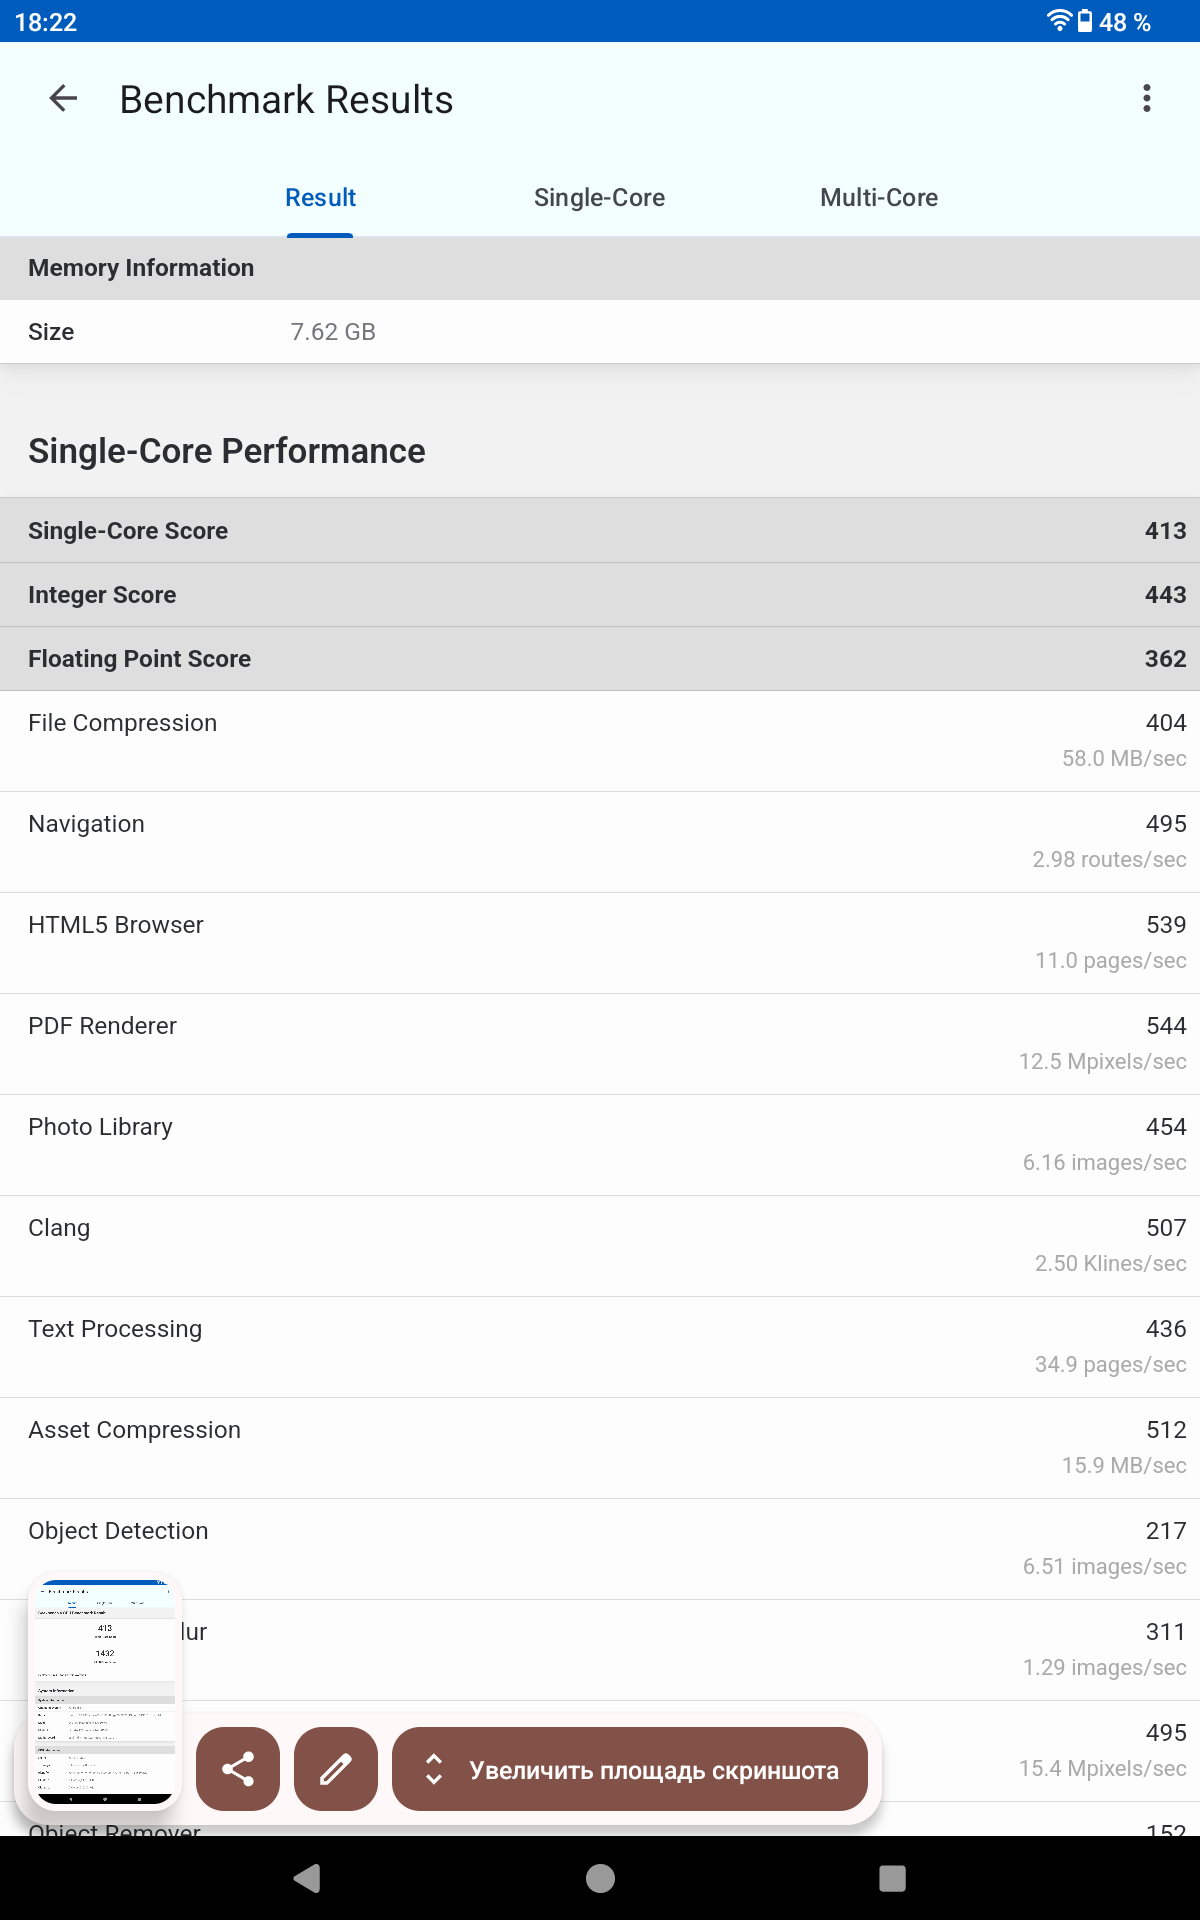Image resolution: width=1200 pixels, height=1920 pixels.
Task: Select the HTML5 Browser result row
Action: click(x=600, y=943)
